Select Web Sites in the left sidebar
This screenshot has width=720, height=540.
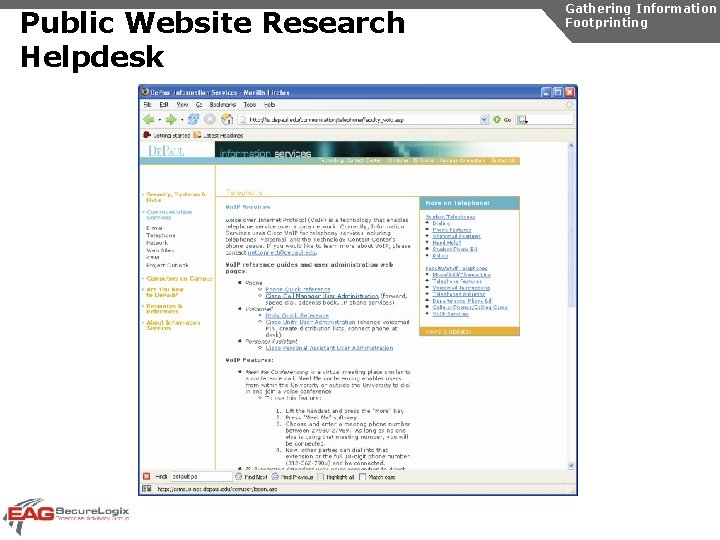(x=160, y=250)
